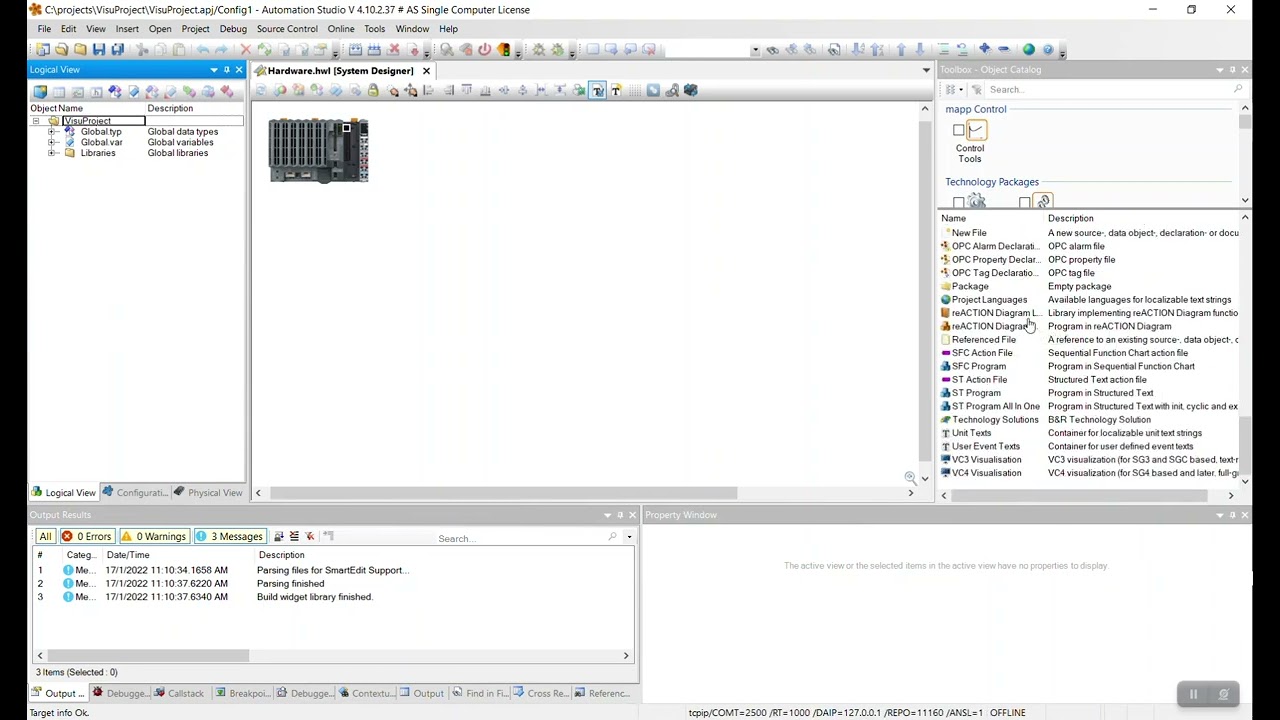Viewport: 1280px width, 720px height.
Task: Click the lock icon in System Designer toolbar
Action: click(x=373, y=90)
